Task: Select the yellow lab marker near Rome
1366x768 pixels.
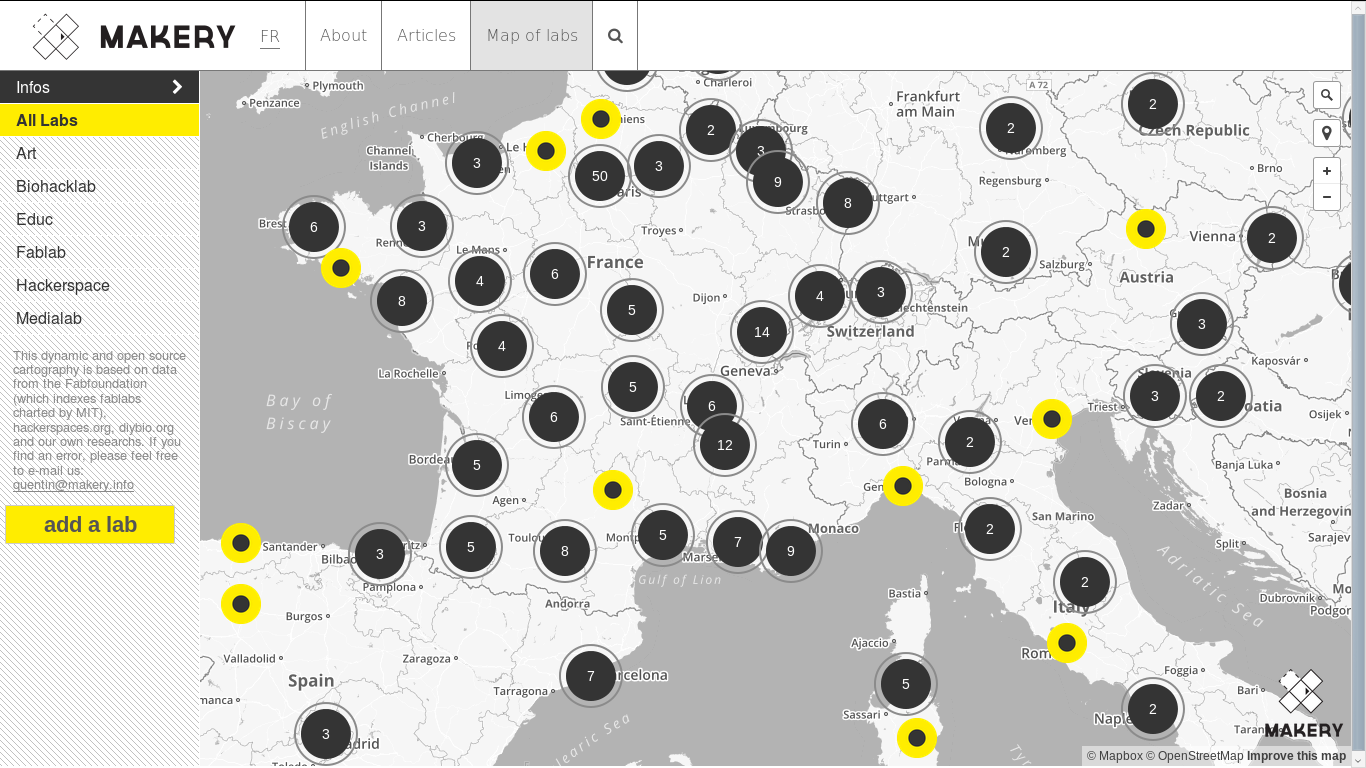Action: coord(1067,643)
